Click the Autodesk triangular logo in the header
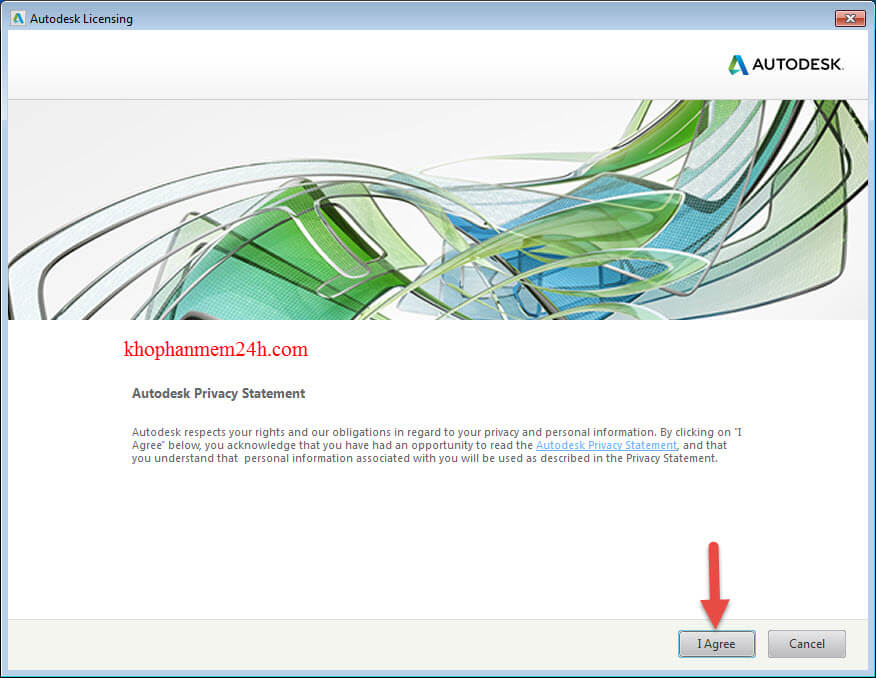 click(738, 65)
